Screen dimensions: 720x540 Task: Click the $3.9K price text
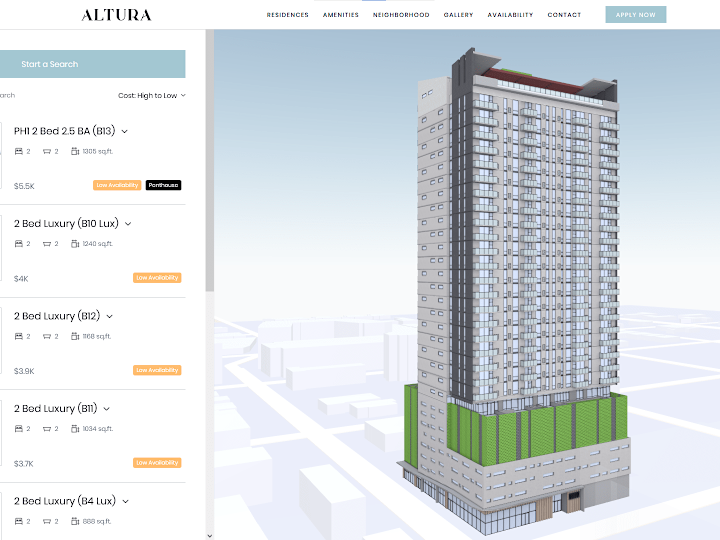(x=24, y=371)
